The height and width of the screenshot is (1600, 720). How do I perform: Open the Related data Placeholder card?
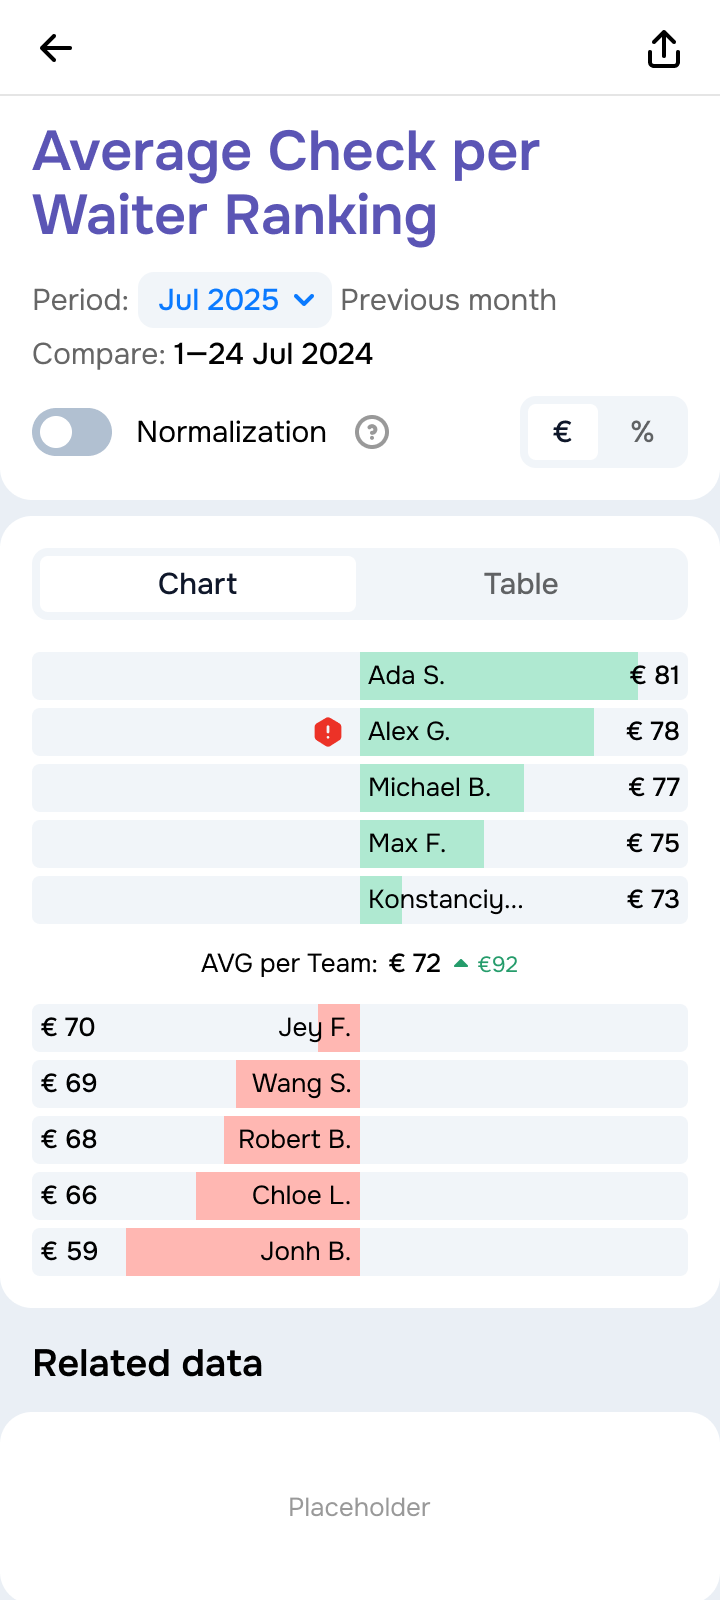pos(359,1506)
